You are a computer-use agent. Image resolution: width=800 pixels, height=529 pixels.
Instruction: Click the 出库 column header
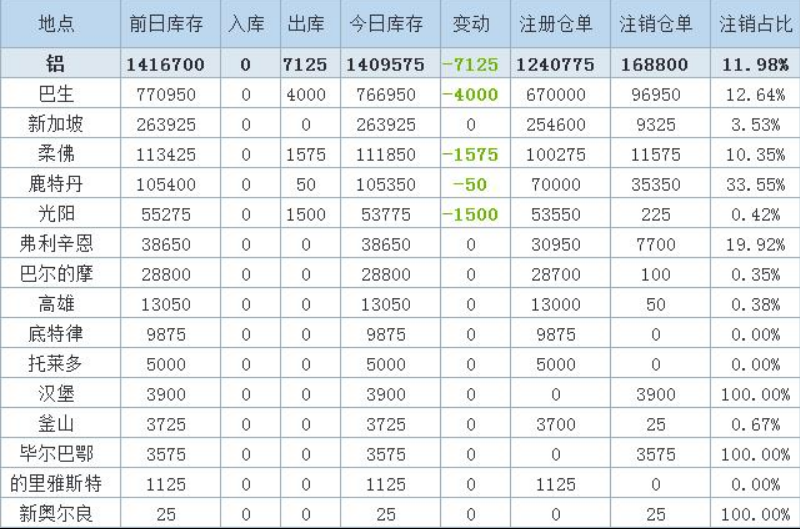coord(305,24)
